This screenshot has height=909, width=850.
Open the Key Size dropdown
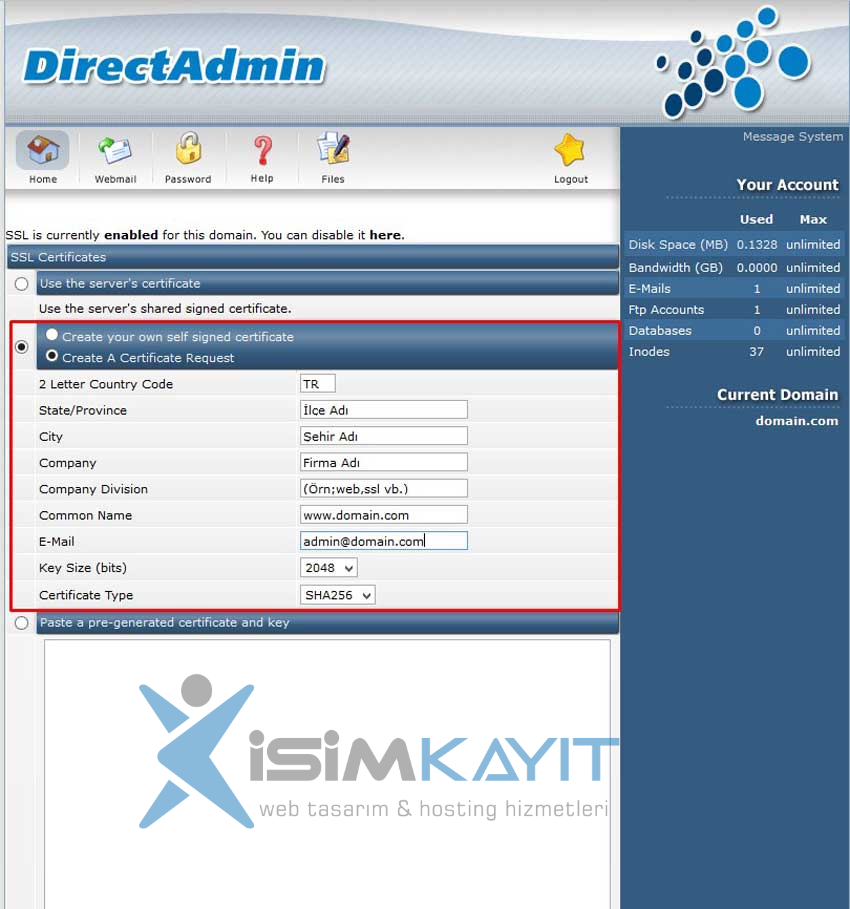328,568
